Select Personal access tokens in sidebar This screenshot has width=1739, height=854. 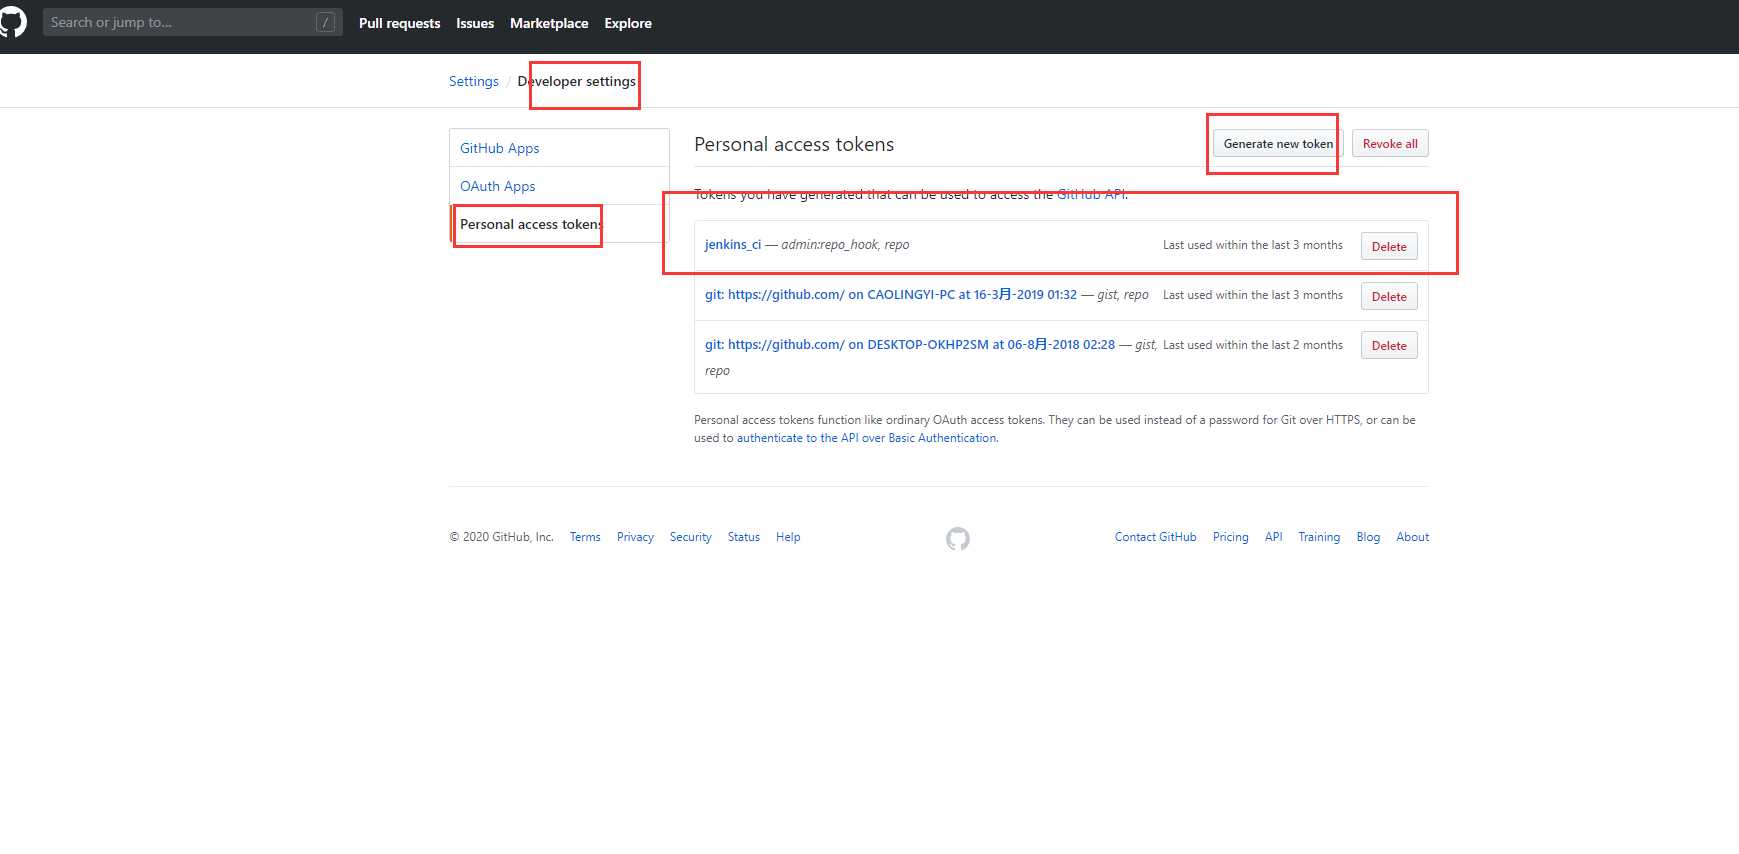pos(559,224)
